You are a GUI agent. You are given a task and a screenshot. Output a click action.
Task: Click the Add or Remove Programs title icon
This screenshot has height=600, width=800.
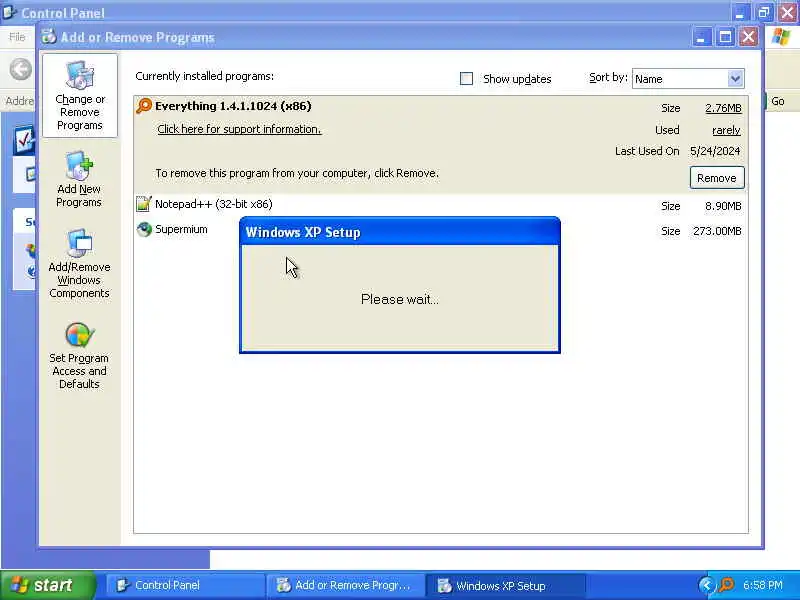[x=49, y=37]
